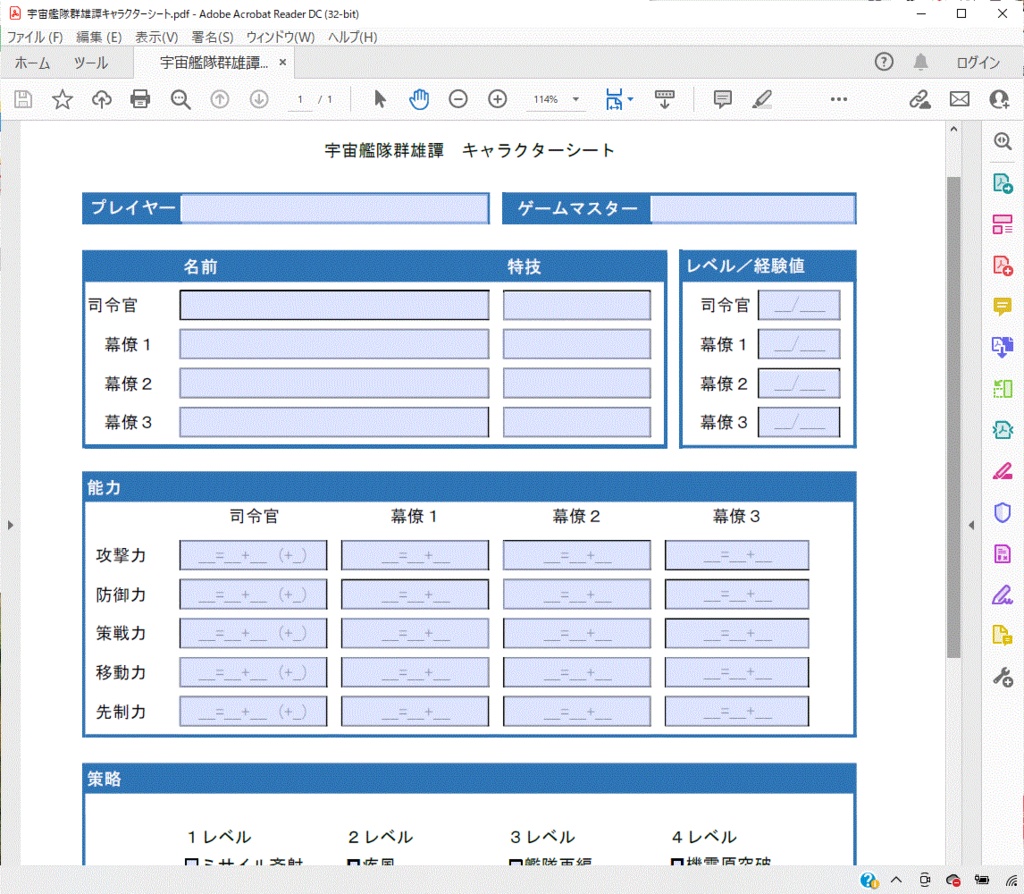Viewport: 1024px width, 894px height.
Task: Open Export PDF tool in sidebar
Action: coord(1002,183)
